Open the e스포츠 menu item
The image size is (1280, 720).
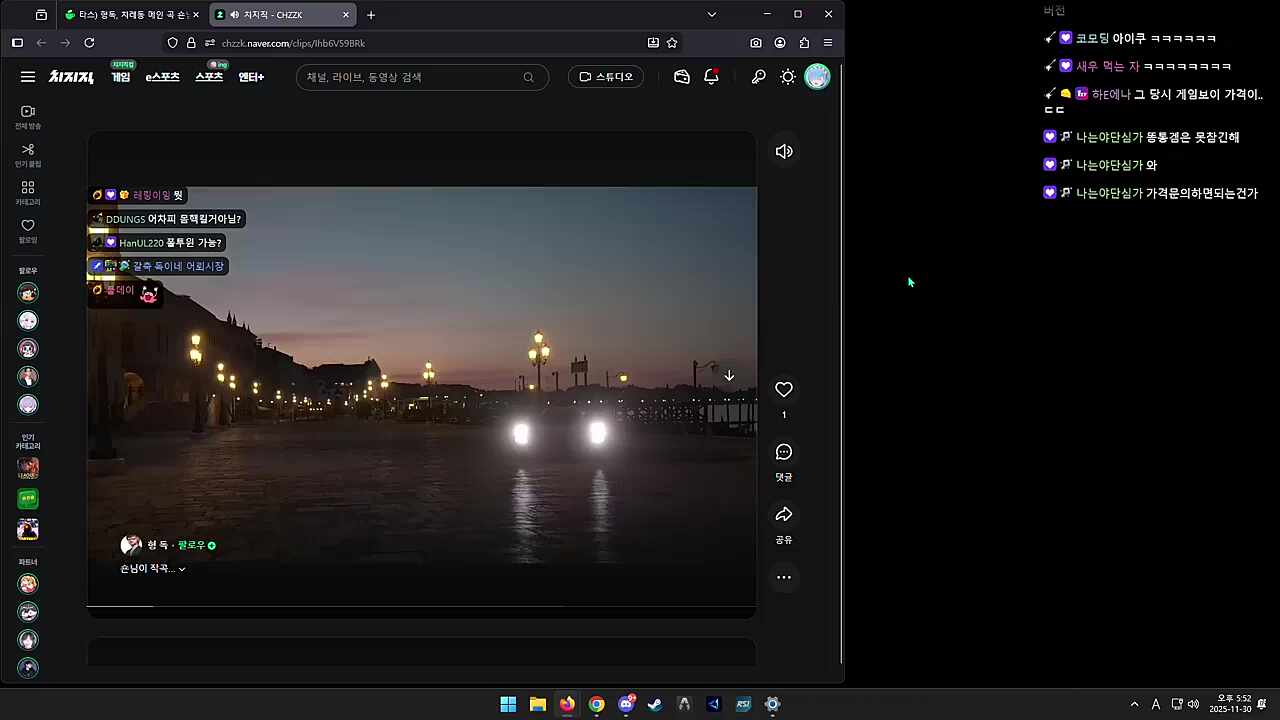pyautogui.click(x=162, y=77)
